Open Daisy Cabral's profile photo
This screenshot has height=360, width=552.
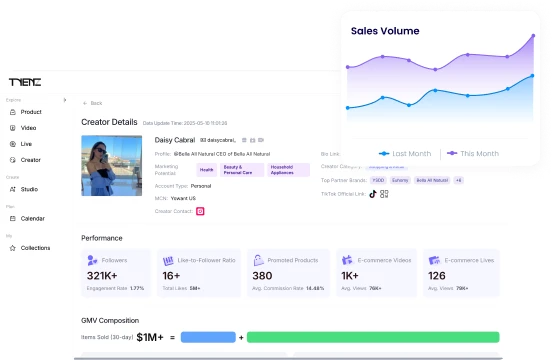click(x=112, y=165)
